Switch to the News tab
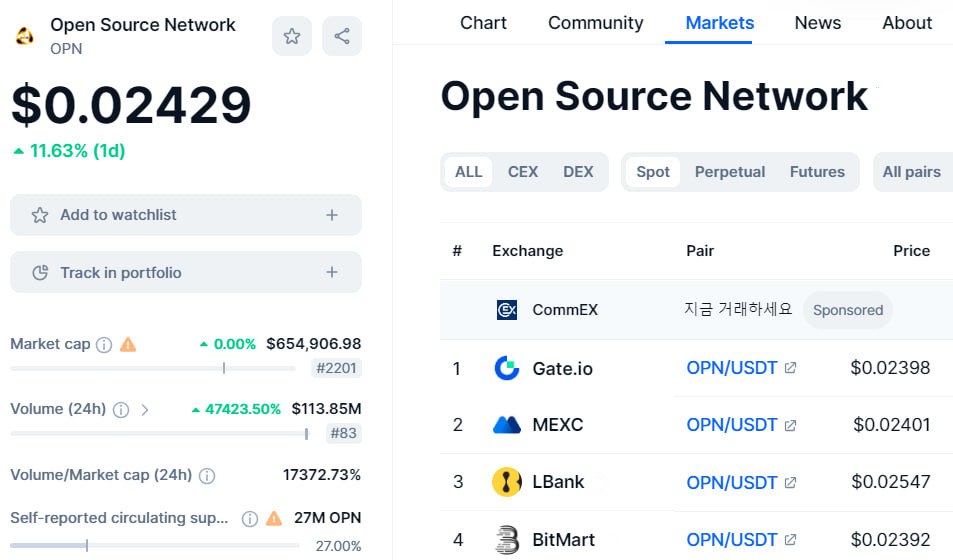 tap(818, 22)
